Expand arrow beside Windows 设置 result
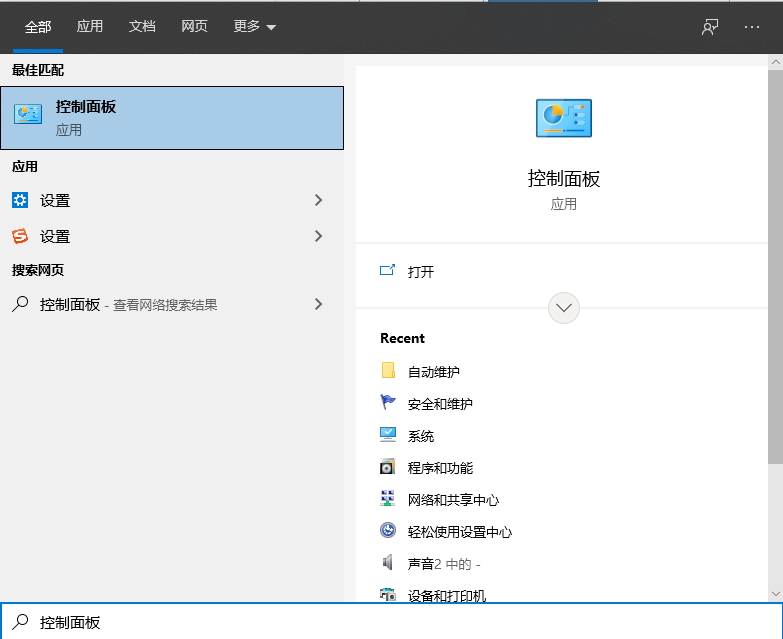Viewport: 783px width, 639px height. [319, 200]
